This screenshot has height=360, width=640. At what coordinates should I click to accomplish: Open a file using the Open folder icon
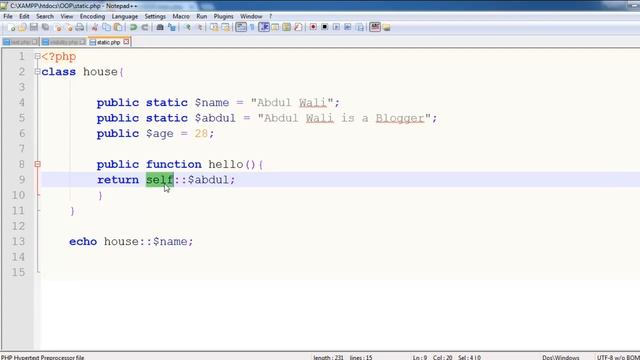coord(22,27)
